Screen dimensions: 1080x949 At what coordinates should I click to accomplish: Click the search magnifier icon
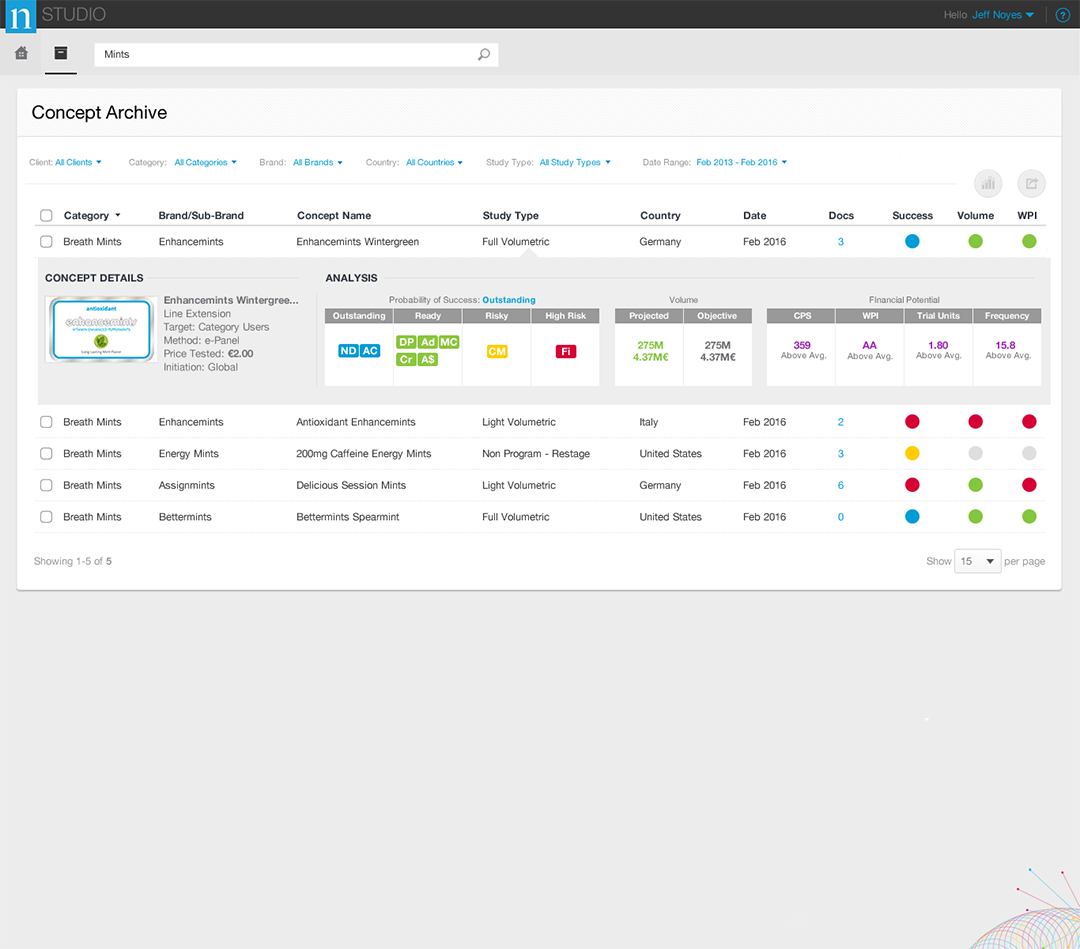[484, 54]
